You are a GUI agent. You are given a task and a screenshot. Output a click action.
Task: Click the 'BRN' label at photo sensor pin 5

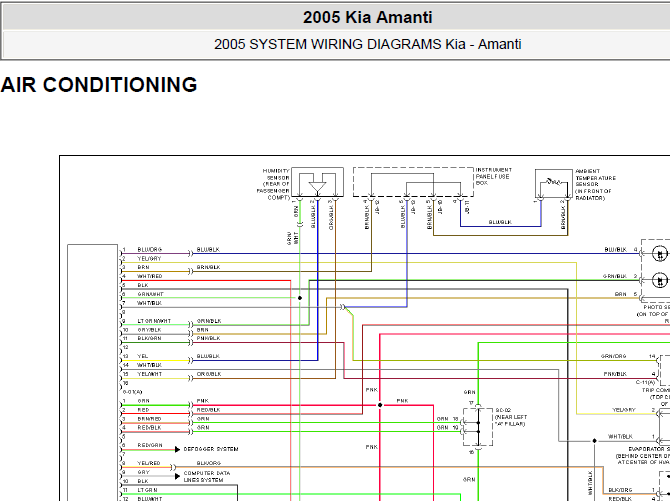tap(621, 295)
